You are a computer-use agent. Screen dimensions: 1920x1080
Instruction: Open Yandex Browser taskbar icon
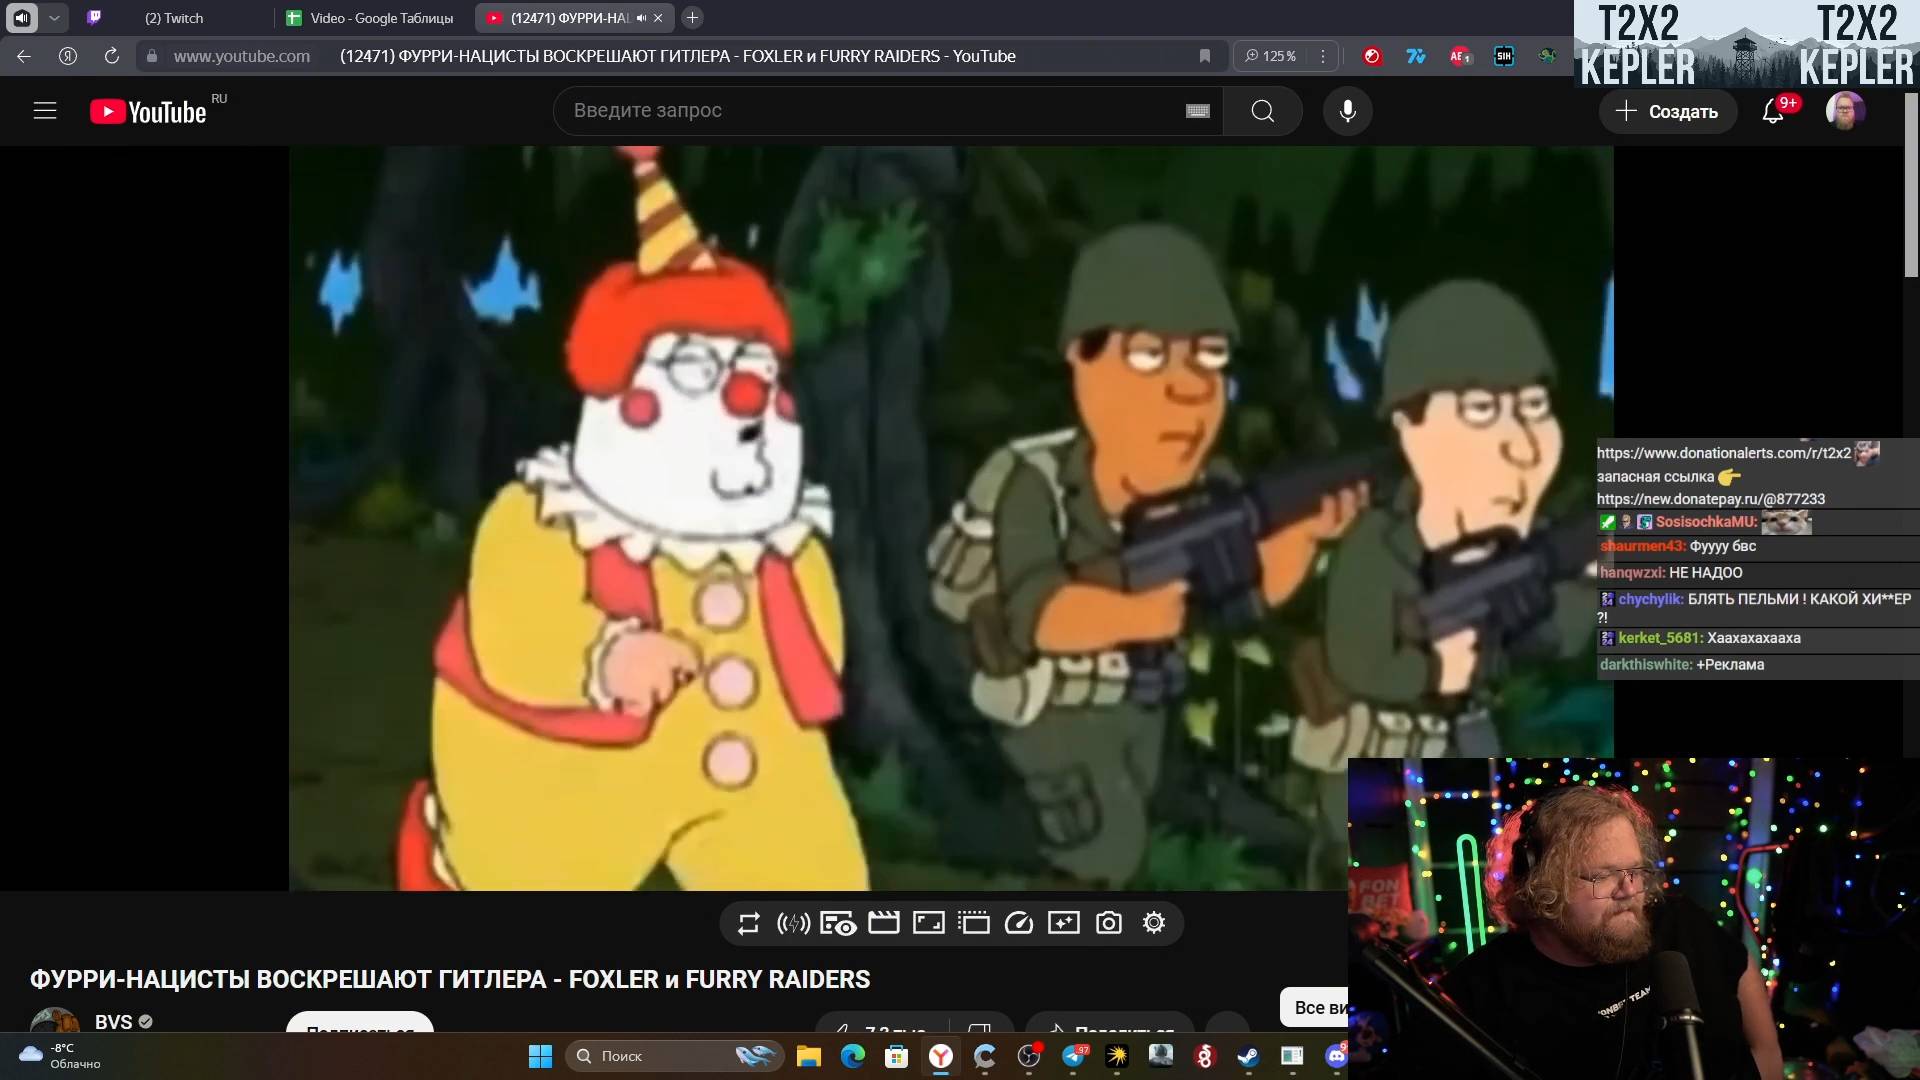tap(941, 1056)
